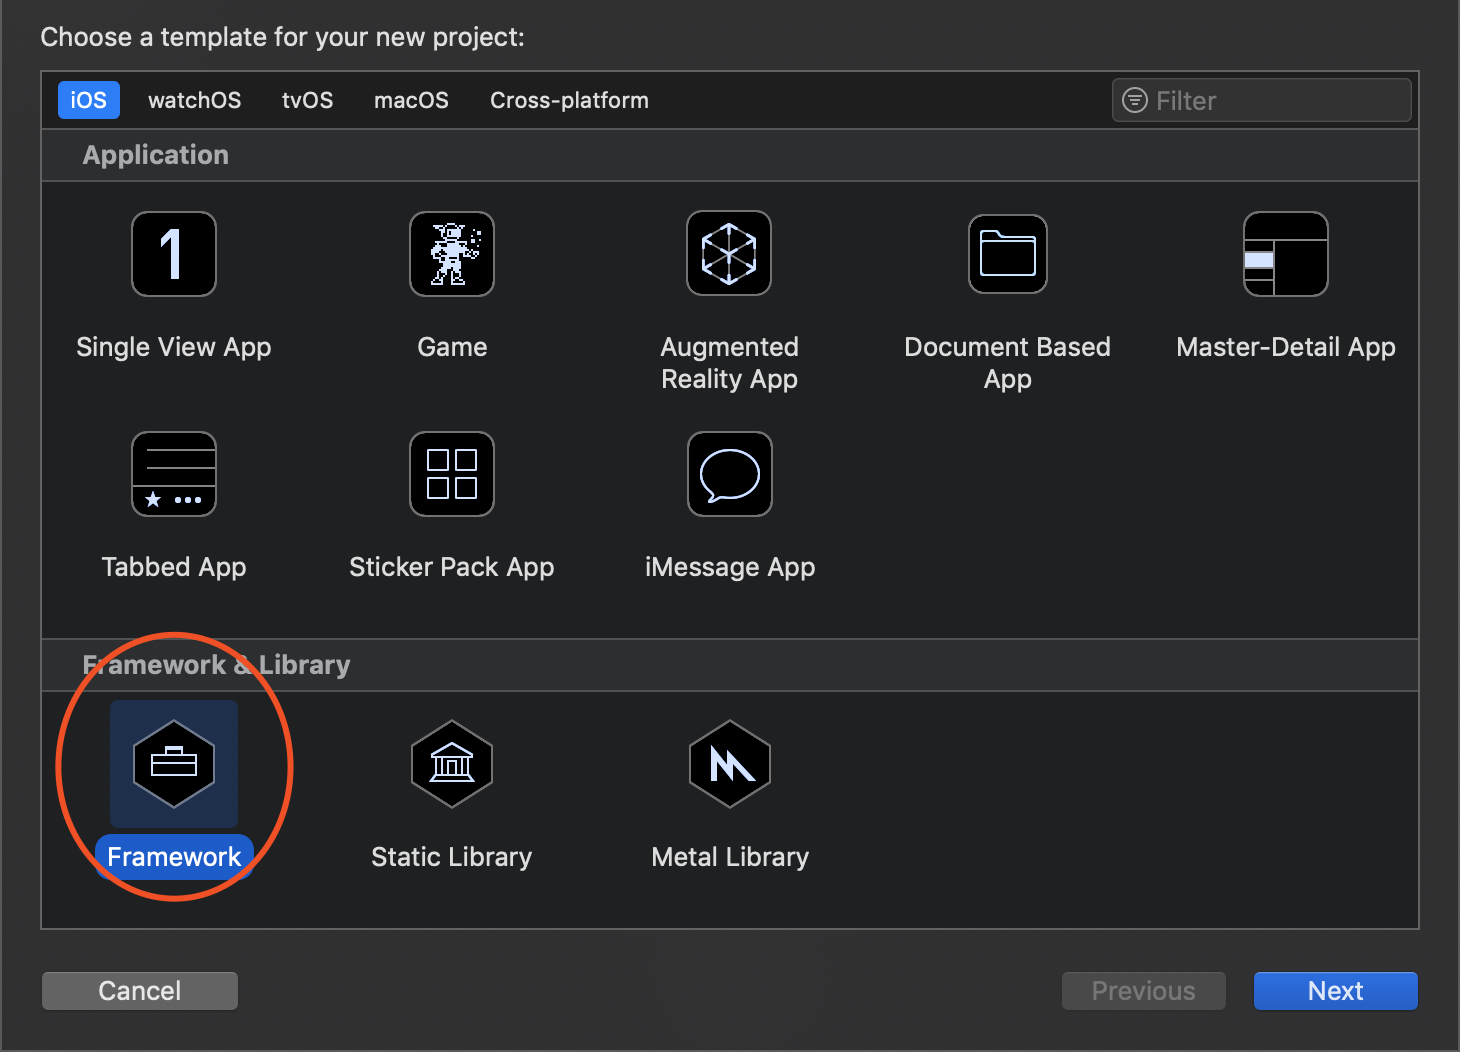Image resolution: width=1460 pixels, height=1052 pixels.
Task: Choose the Sticker Pack App template
Action: coord(451,474)
